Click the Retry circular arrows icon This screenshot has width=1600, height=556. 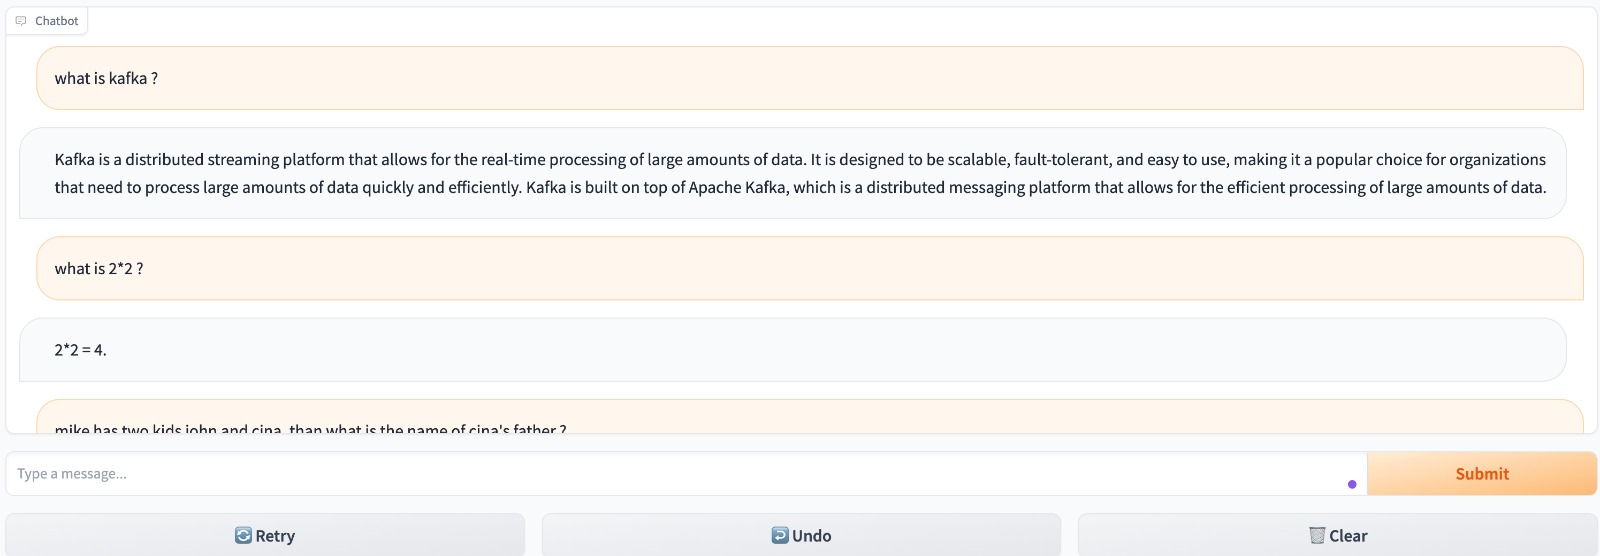[x=243, y=536]
